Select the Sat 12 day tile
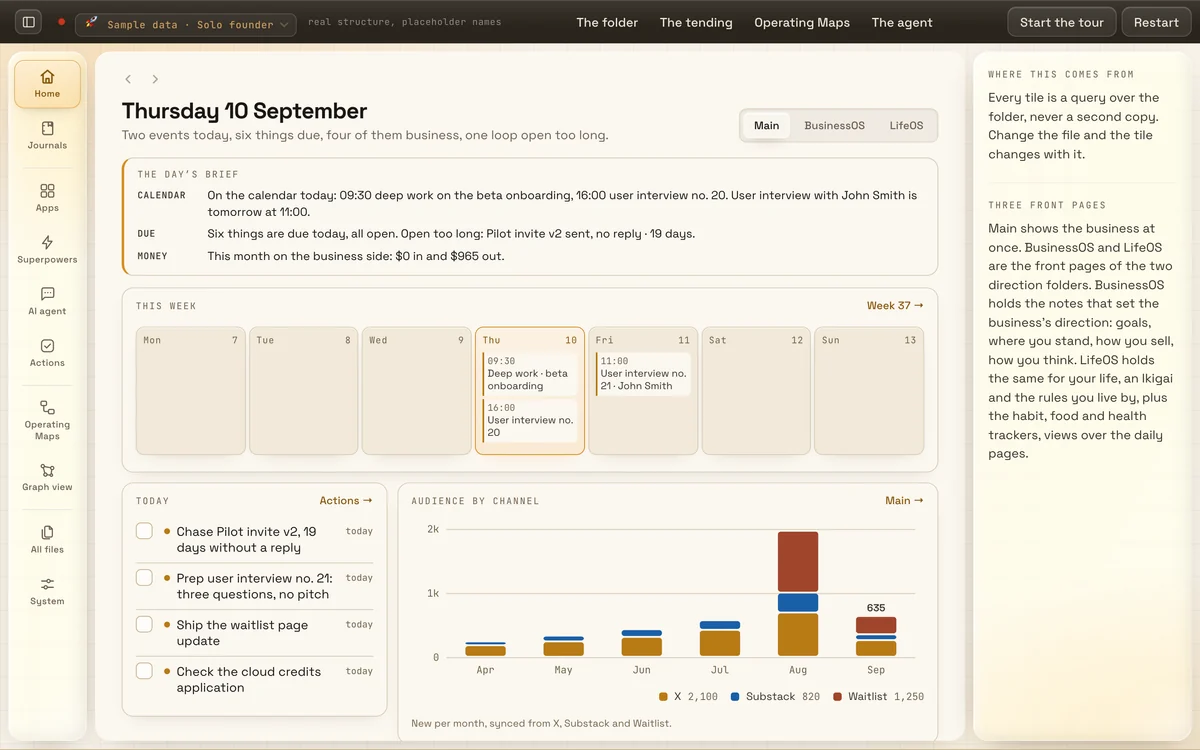Image resolution: width=1200 pixels, height=750 pixels. (756, 391)
